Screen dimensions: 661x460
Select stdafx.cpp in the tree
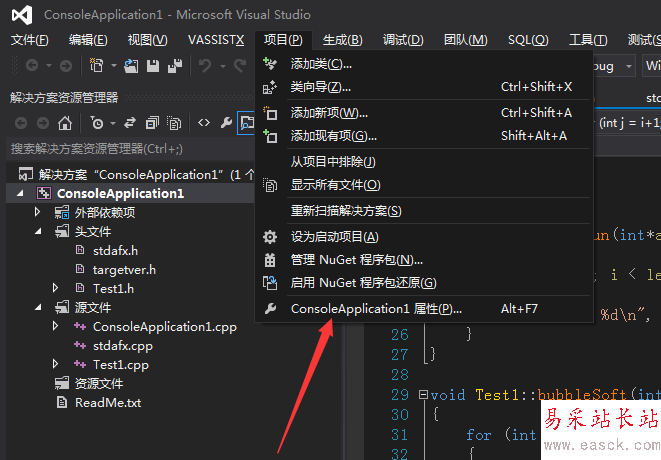pyautogui.click(x=123, y=346)
